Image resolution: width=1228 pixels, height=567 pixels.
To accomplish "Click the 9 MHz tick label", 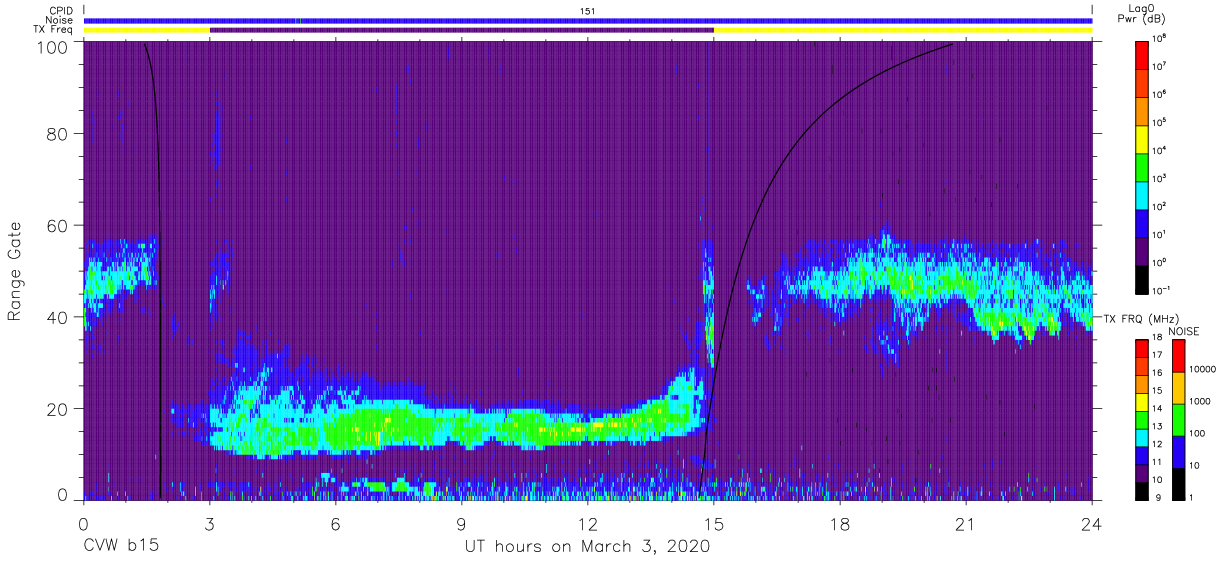I will click(1156, 497).
